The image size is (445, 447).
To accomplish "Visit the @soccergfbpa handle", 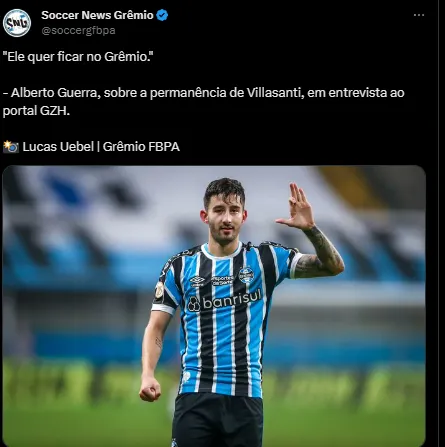I will point(78,31).
